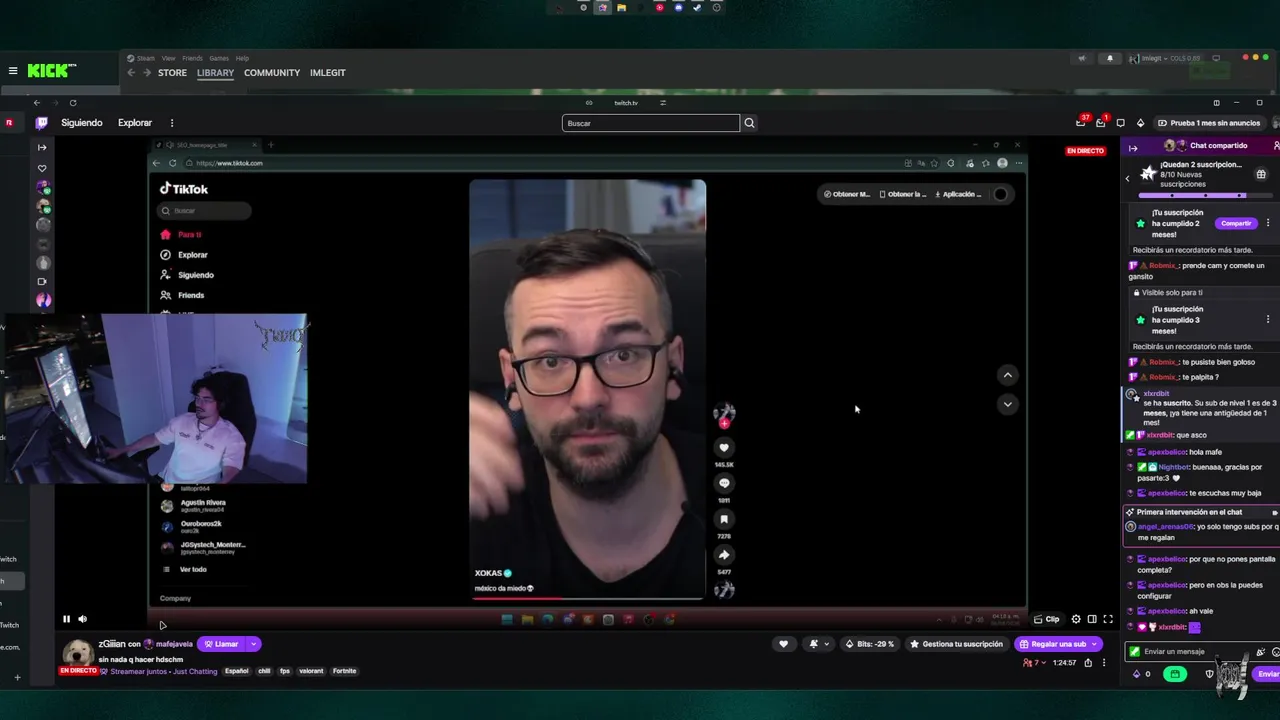Click Regalar una sub button

click(1058, 644)
